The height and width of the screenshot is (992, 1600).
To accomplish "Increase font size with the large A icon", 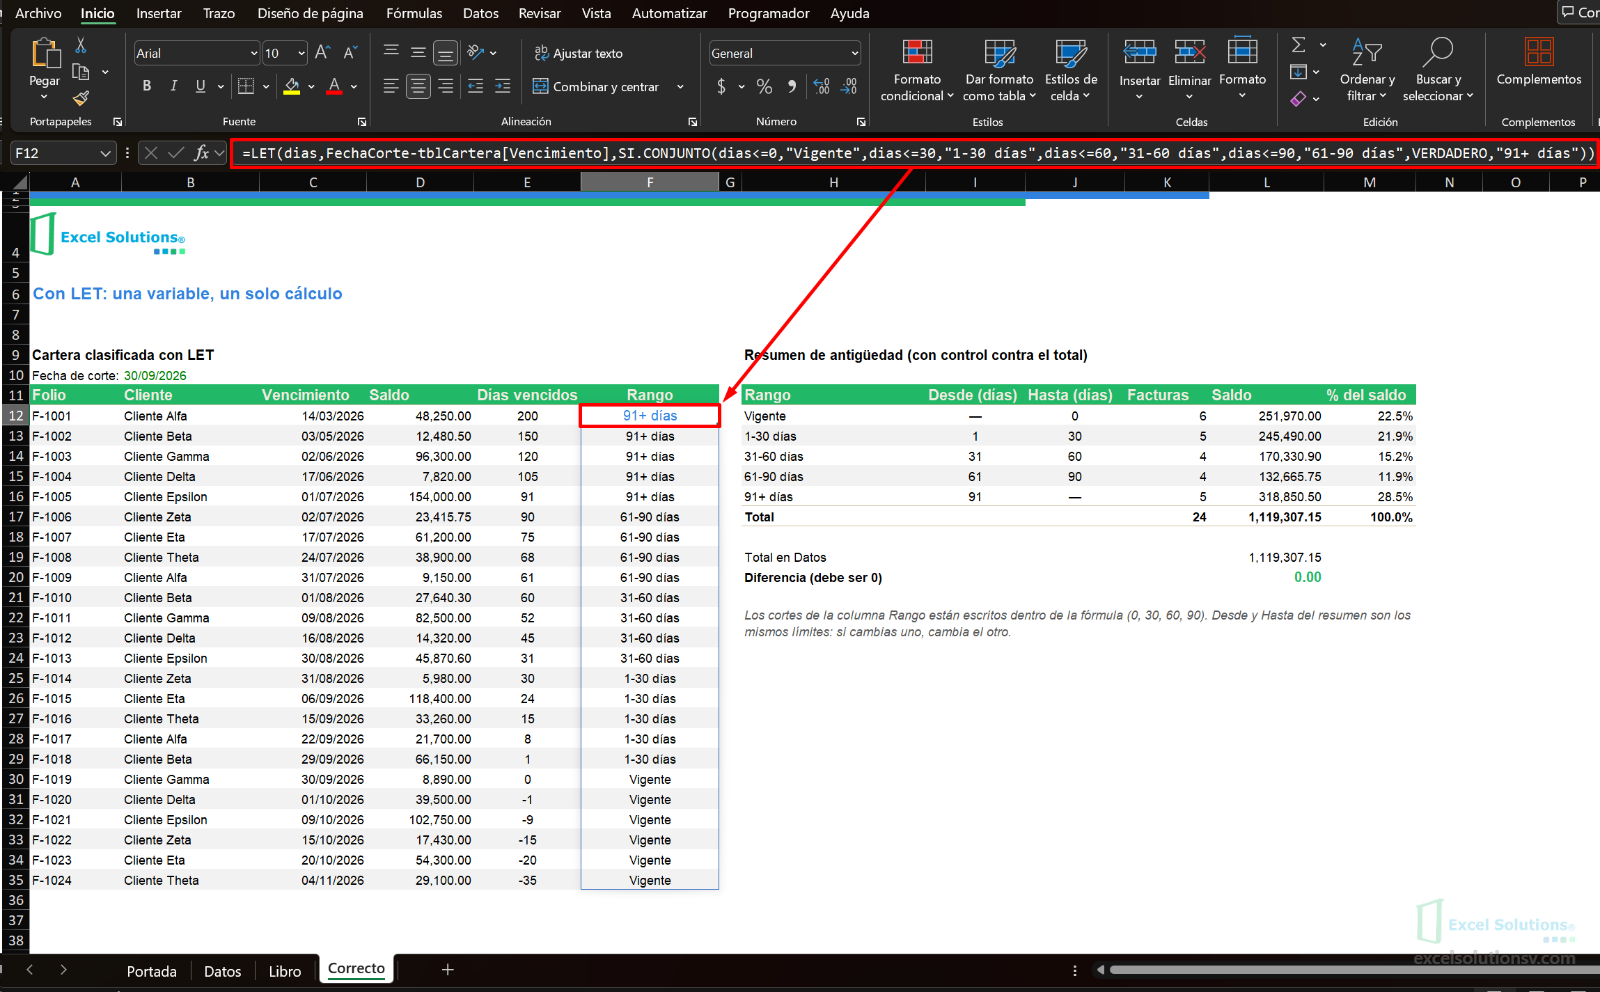I will click(x=322, y=53).
